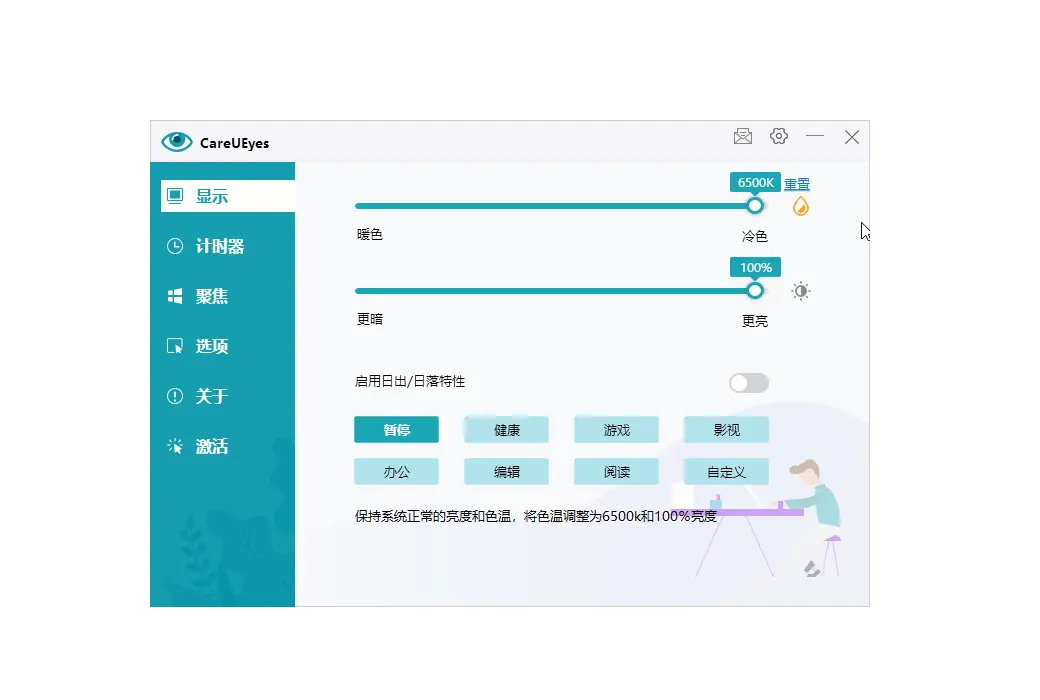Viewport: 1040px width, 700px height.
Task: Click the monitor icon beside 显示
Action: tap(175, 196)
